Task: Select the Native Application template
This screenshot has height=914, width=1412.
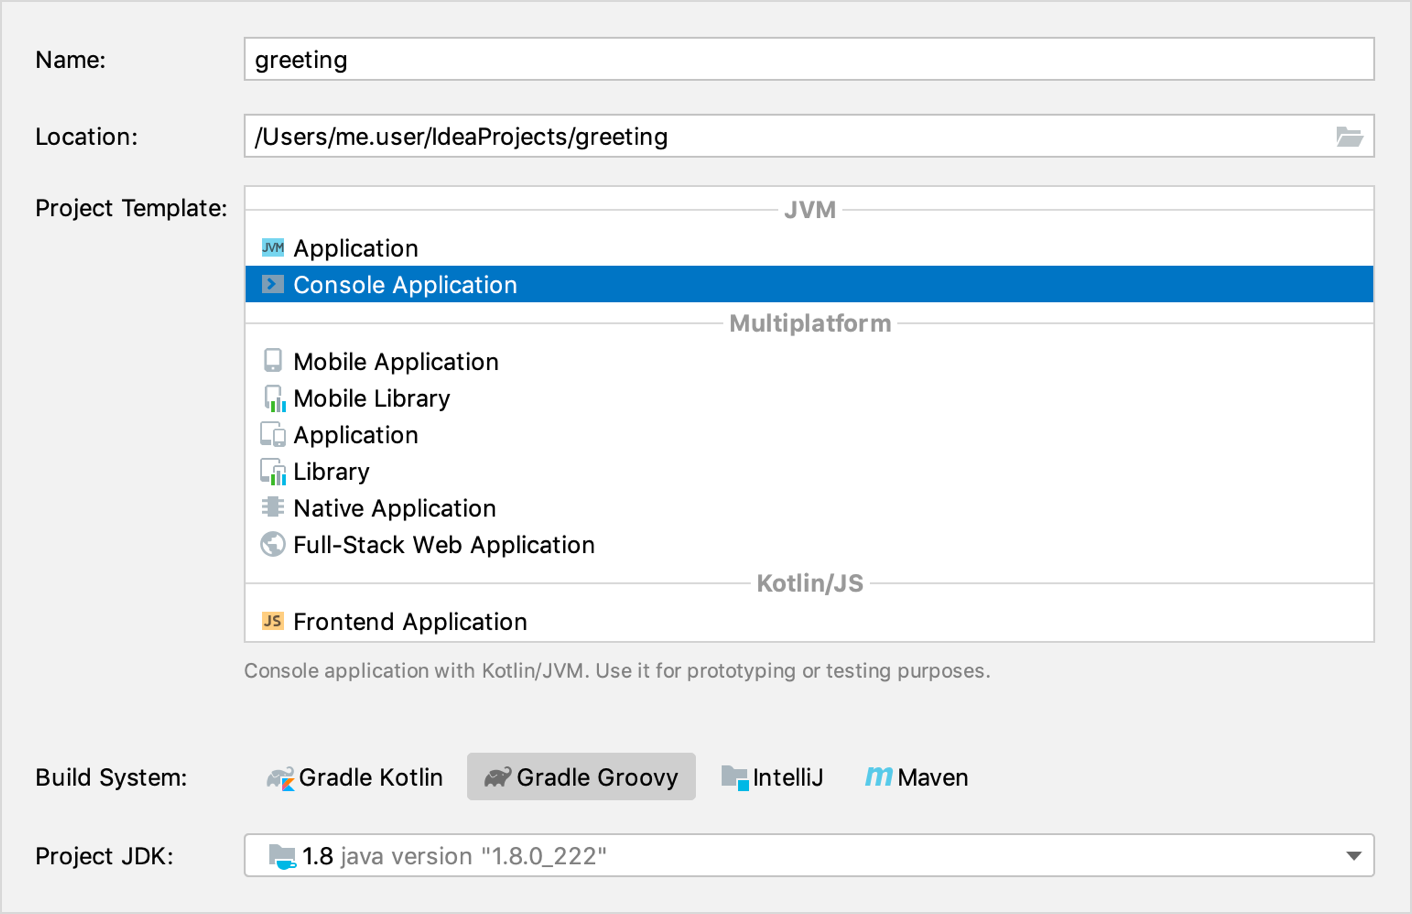Action: [x=809, y=508]
